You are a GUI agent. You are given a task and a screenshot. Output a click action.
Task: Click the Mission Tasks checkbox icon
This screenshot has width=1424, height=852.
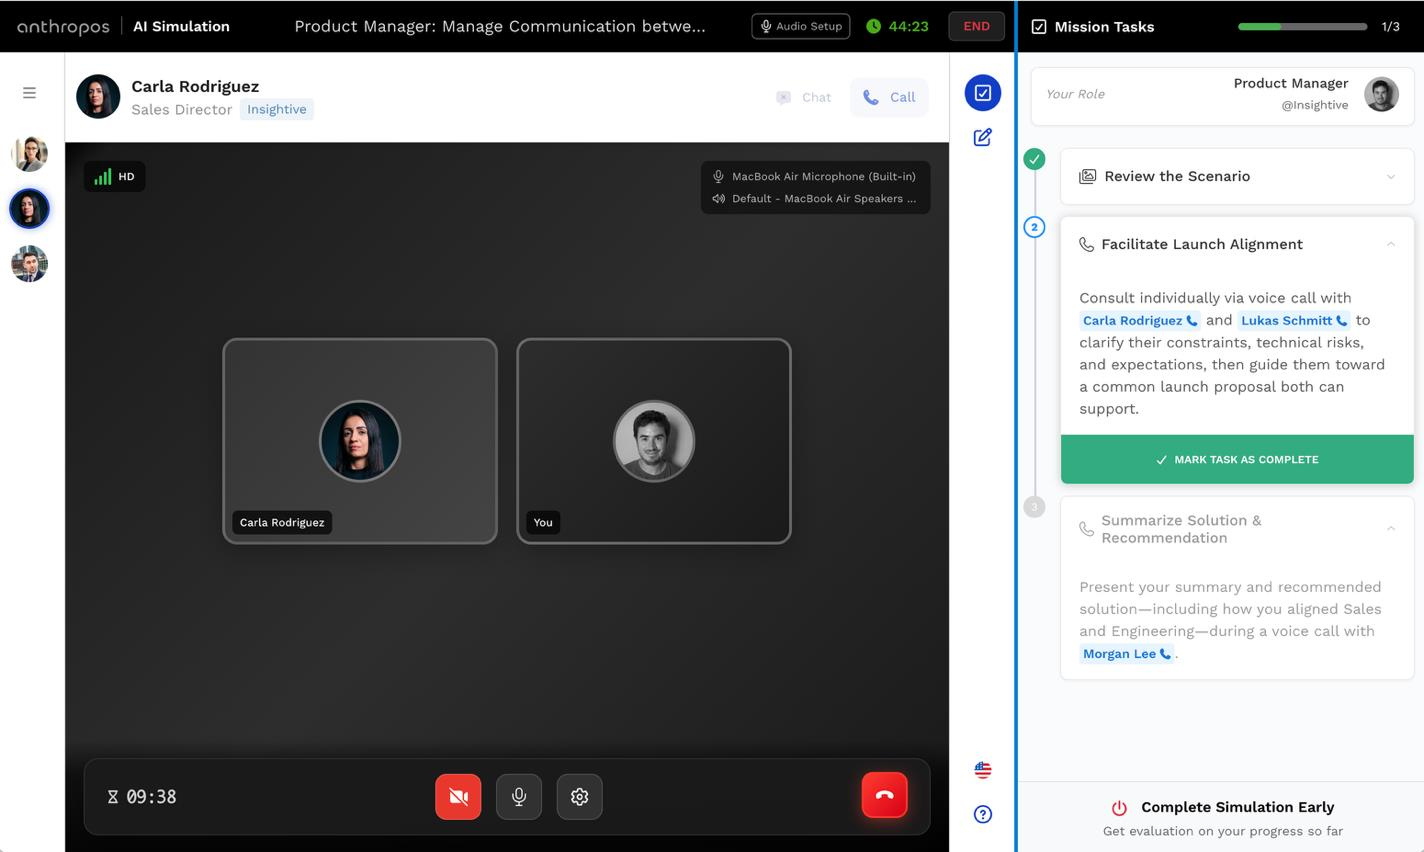(1039, 27)
